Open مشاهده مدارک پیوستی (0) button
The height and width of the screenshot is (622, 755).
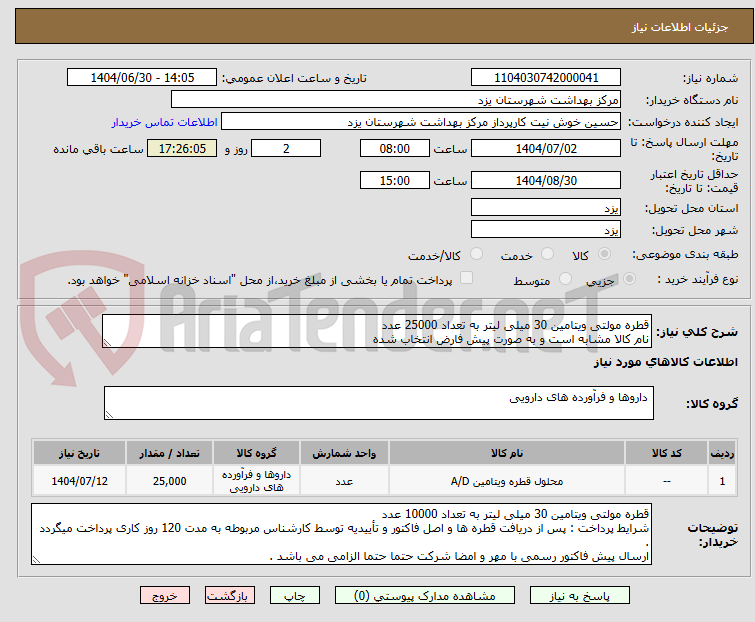tap(425, 596)
